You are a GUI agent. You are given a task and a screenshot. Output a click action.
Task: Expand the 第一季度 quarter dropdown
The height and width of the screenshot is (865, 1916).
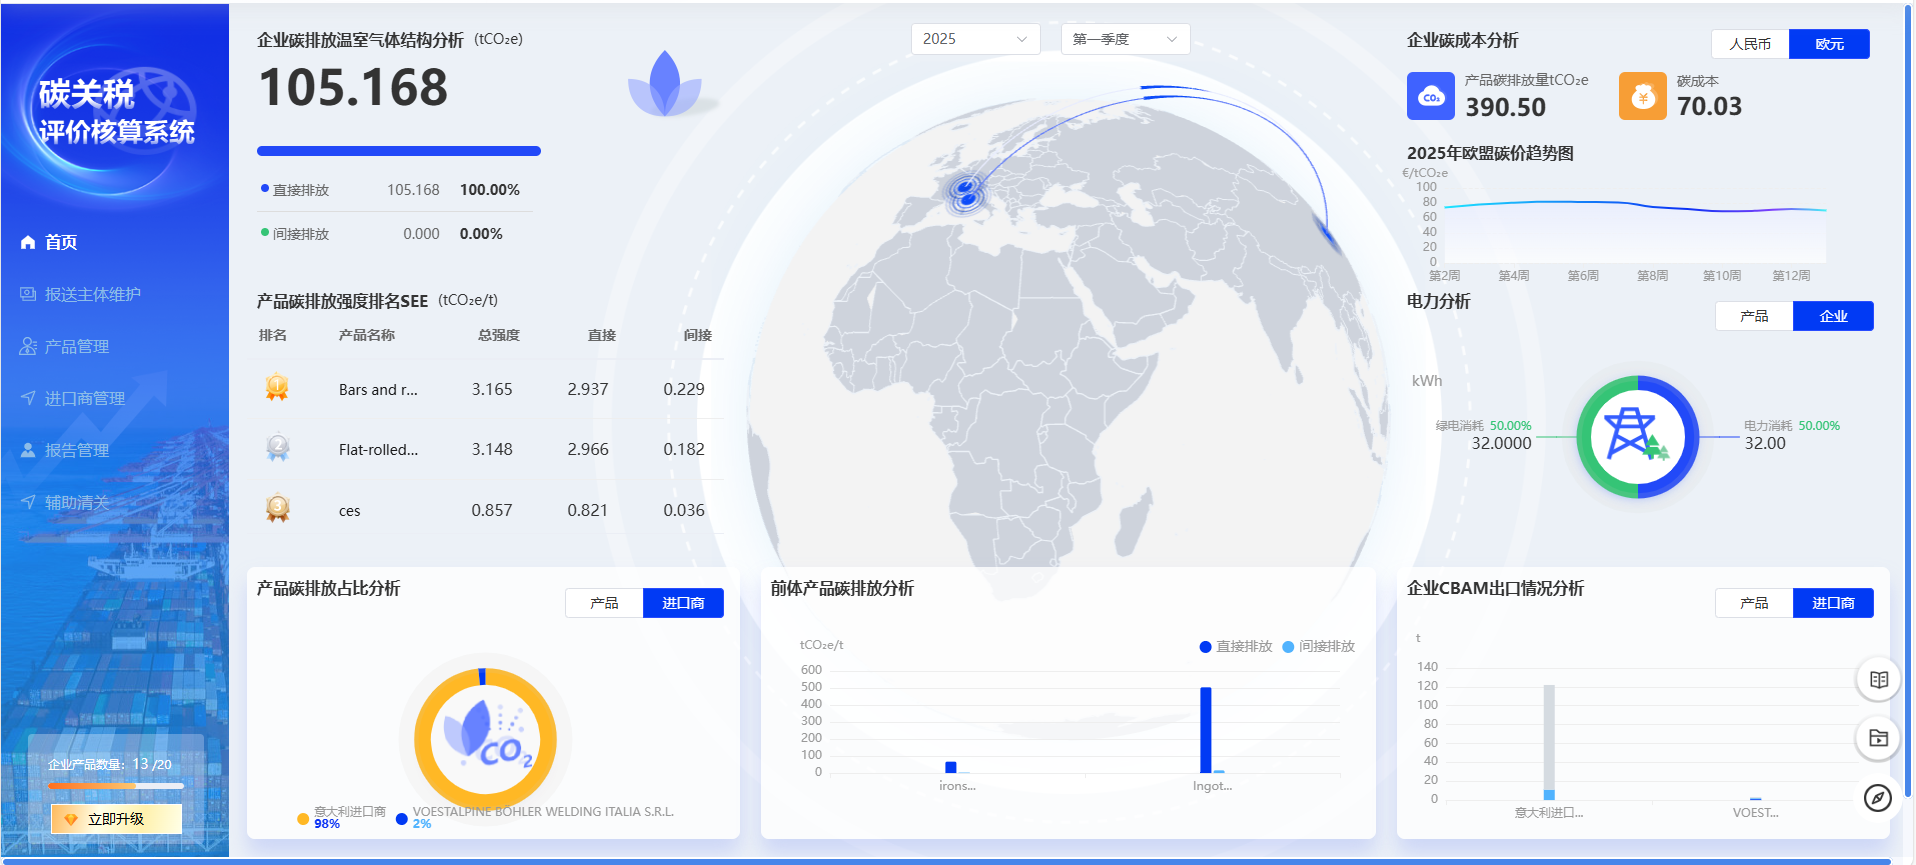point(1124,39)
